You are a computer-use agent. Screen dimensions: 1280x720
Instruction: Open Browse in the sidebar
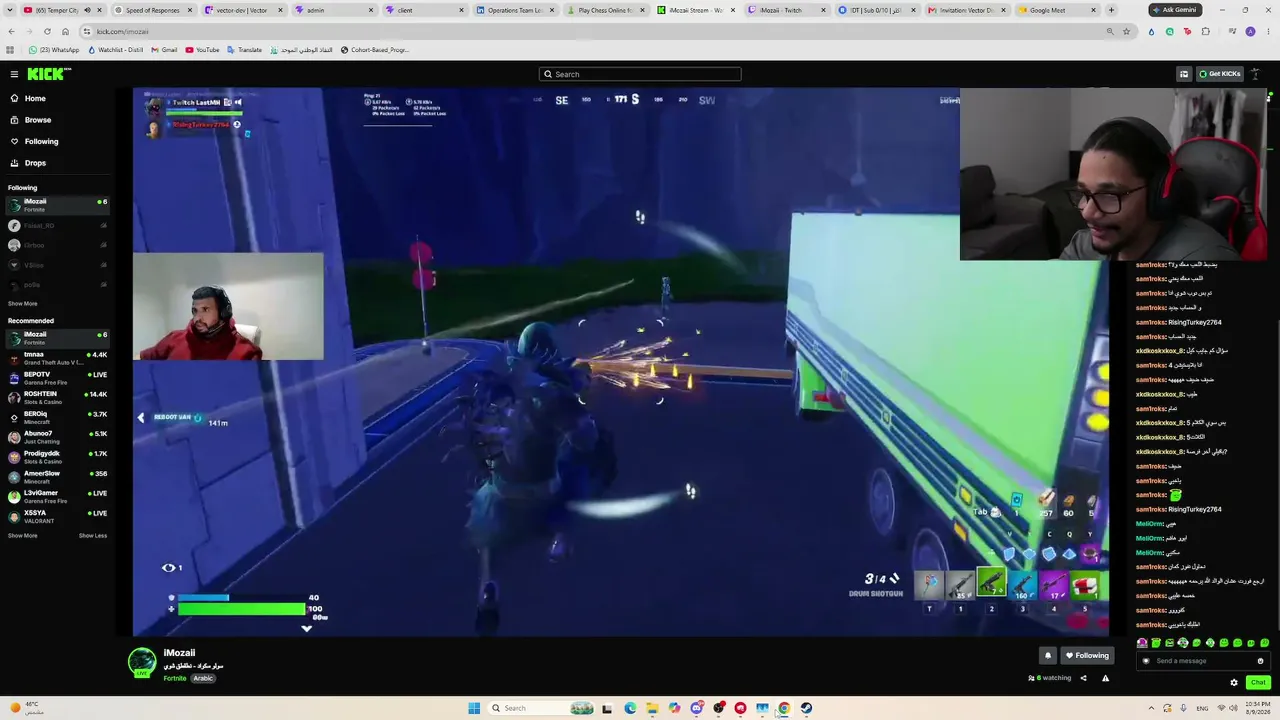(38, 120)
